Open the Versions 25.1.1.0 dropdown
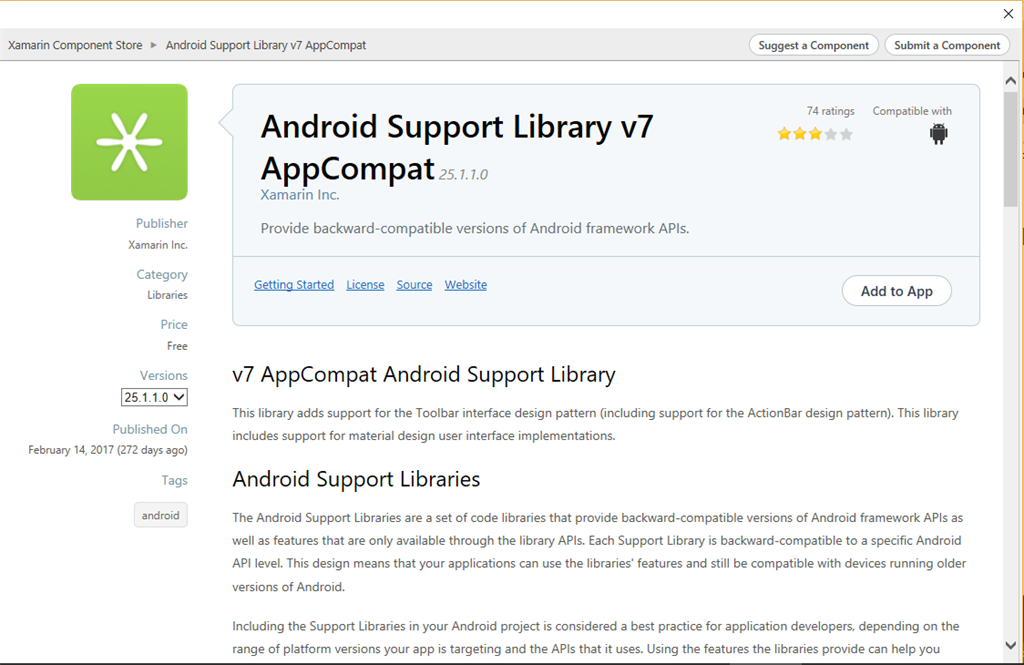This screenshot has width=1024, height=665. tap(154, 397)
